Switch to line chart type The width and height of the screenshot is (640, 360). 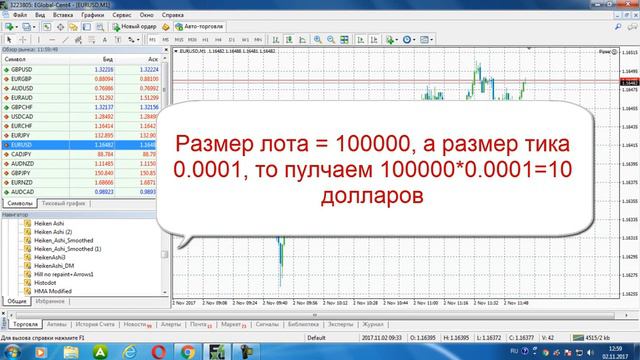[302, 40]
